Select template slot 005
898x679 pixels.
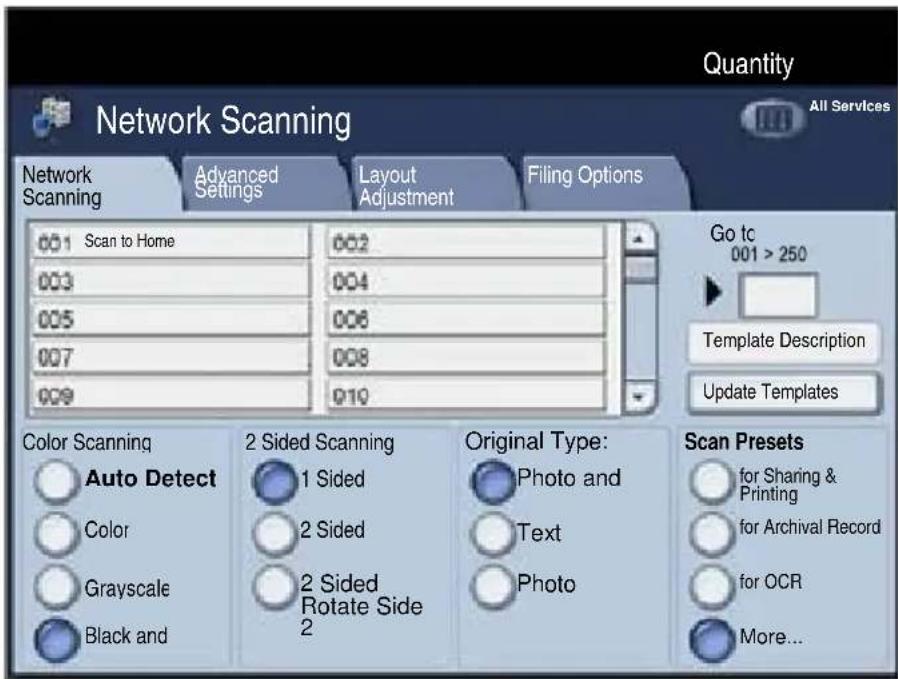coord(171,319)
